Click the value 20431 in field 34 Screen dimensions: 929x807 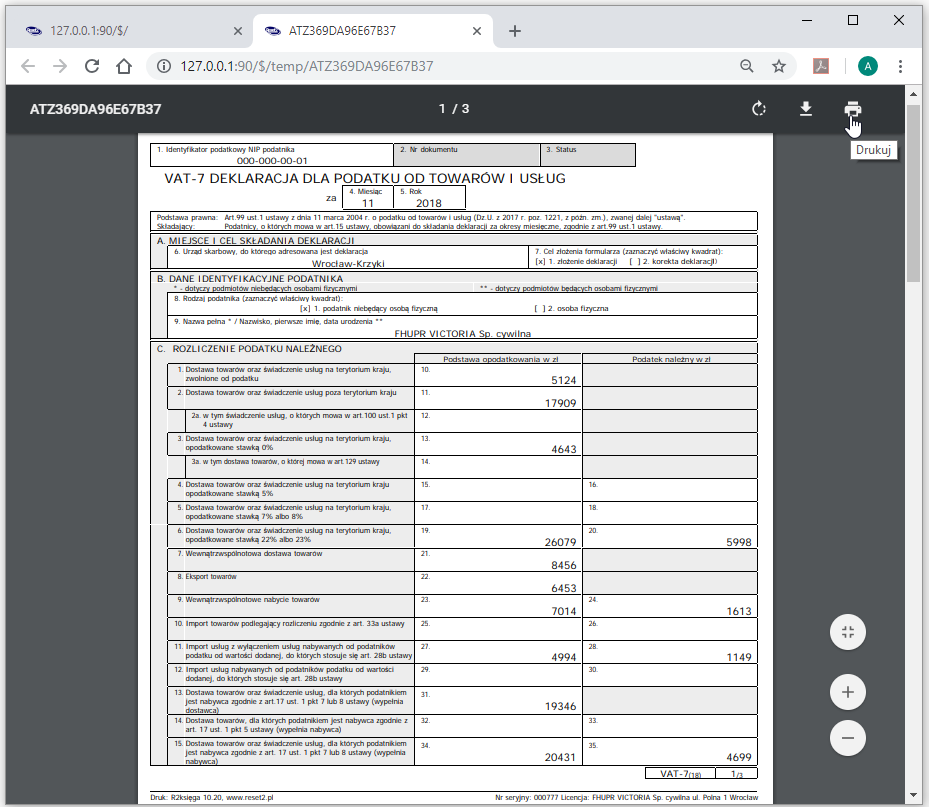pyautogui.click(x=560, y=758)
